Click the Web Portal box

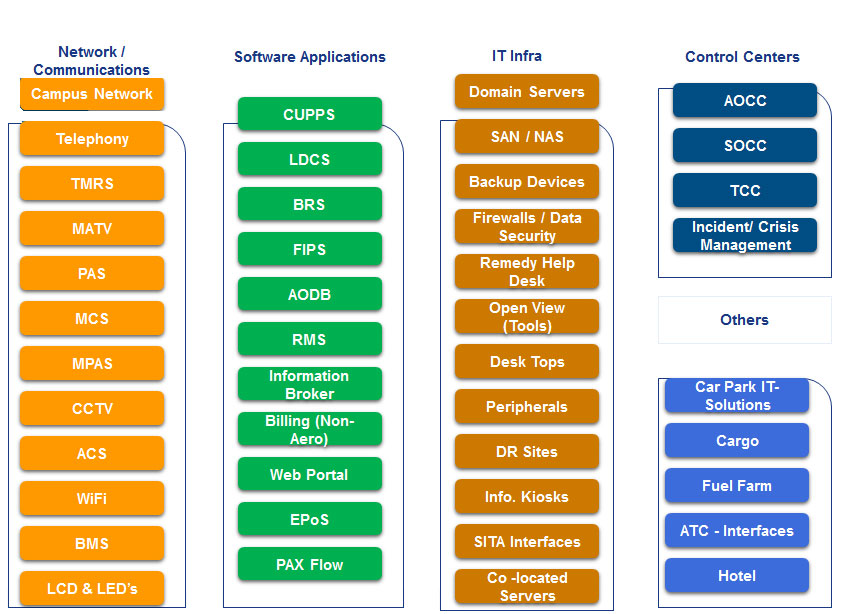pyautogui.click(x=310, y=474)
